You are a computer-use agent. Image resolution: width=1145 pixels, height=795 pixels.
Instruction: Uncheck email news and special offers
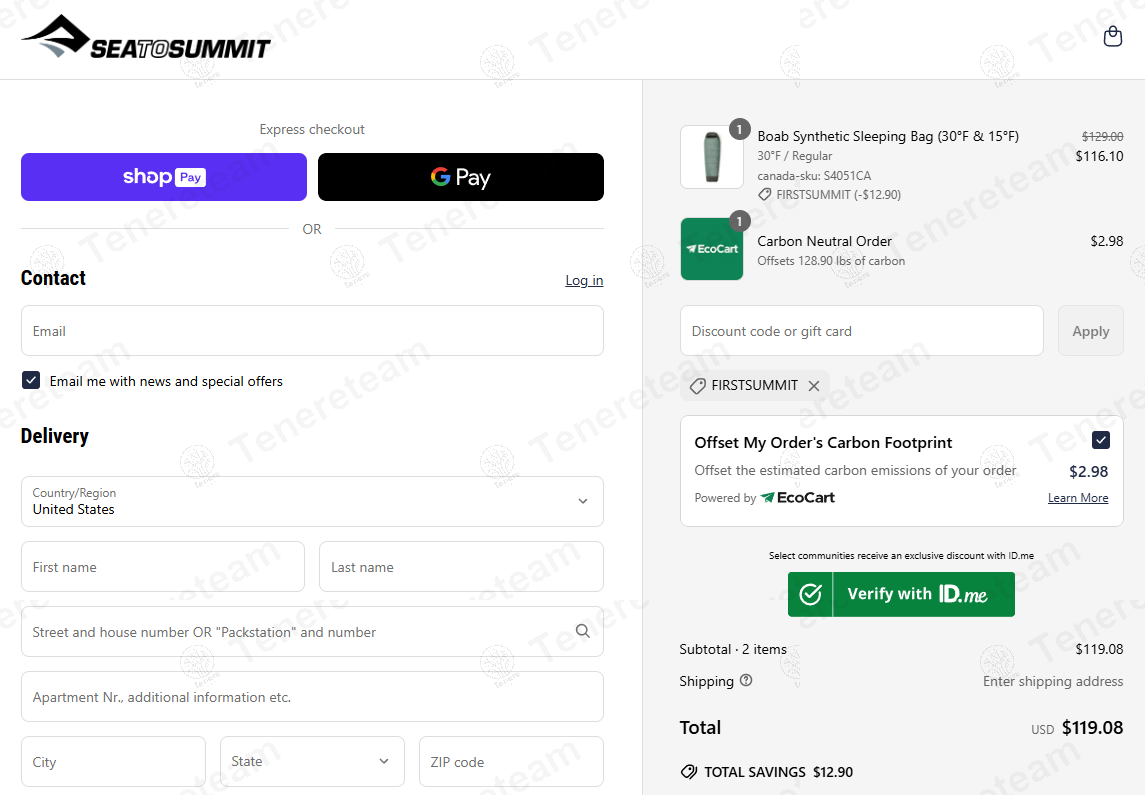coord(31,381)
